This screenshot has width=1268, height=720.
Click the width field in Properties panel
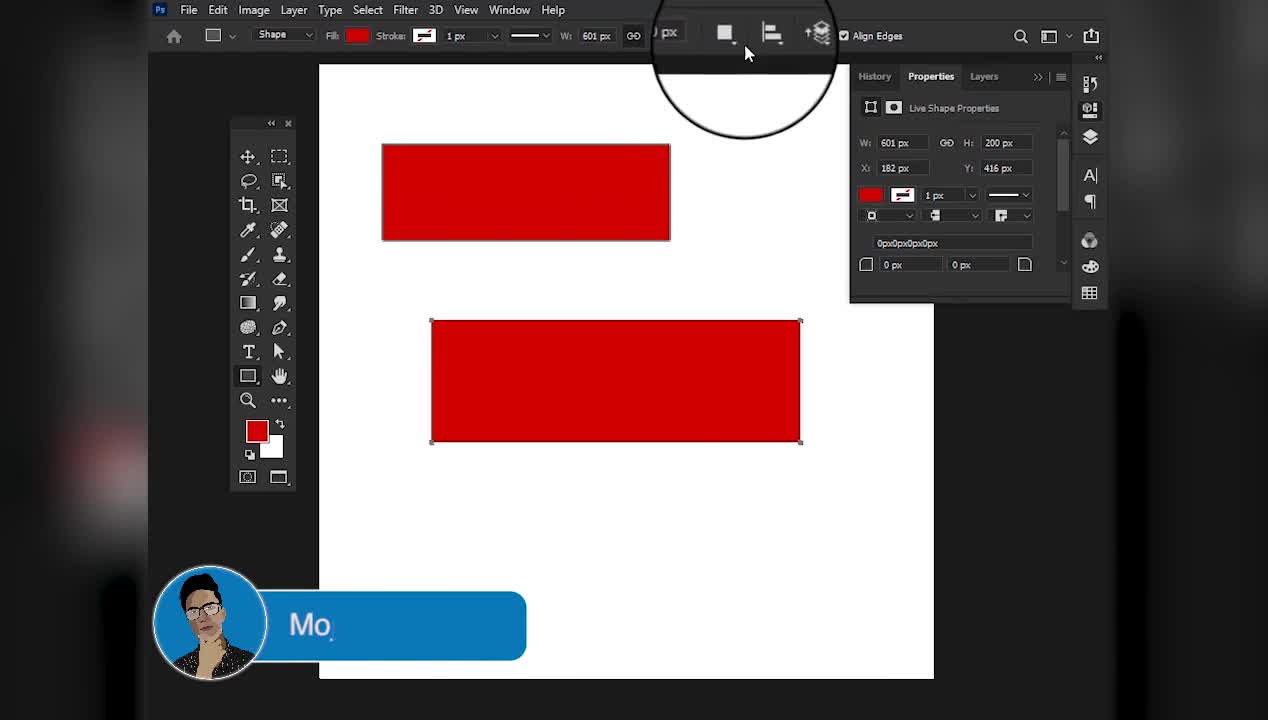click(901, 143)
